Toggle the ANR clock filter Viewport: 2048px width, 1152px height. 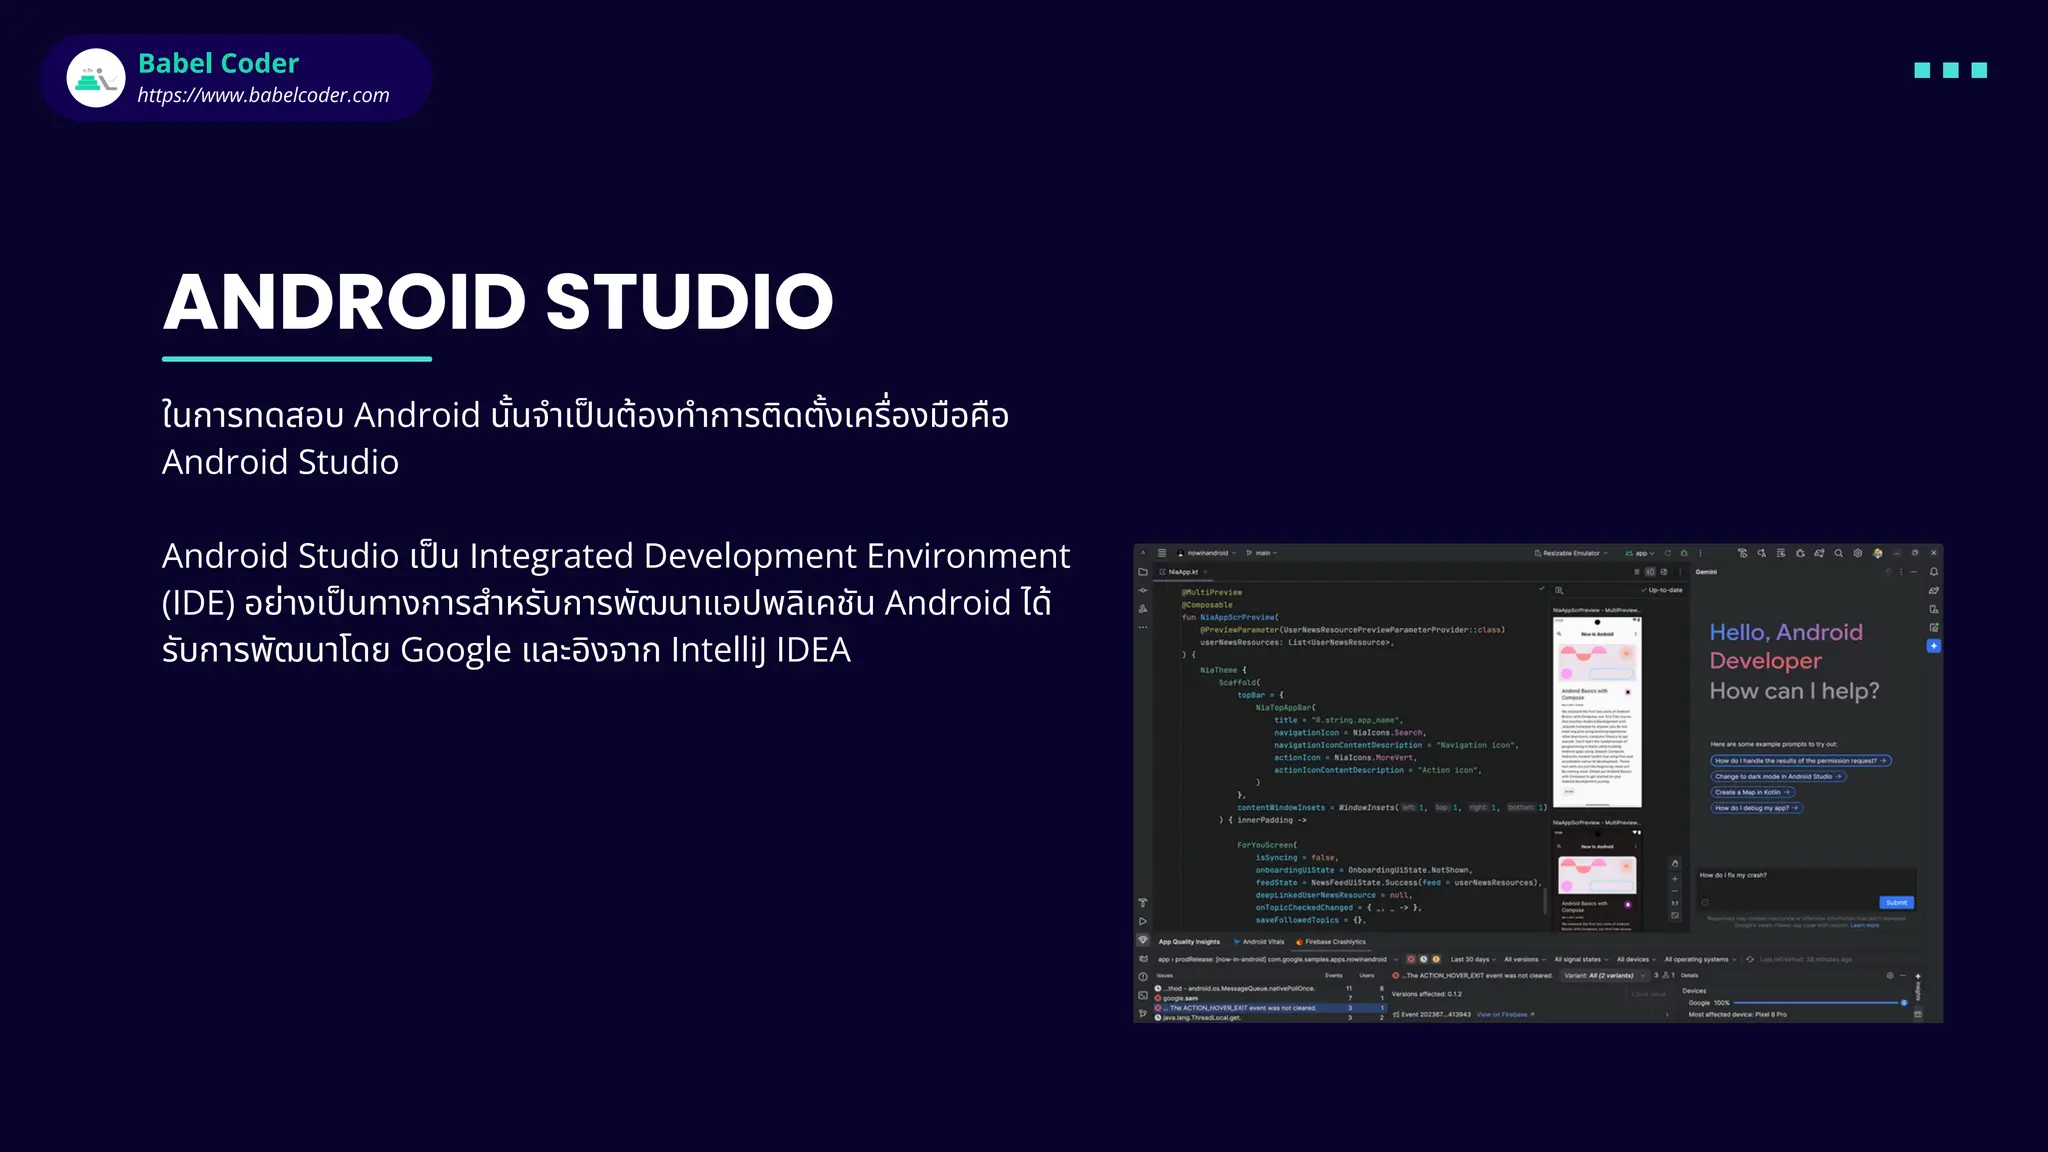1423,959
